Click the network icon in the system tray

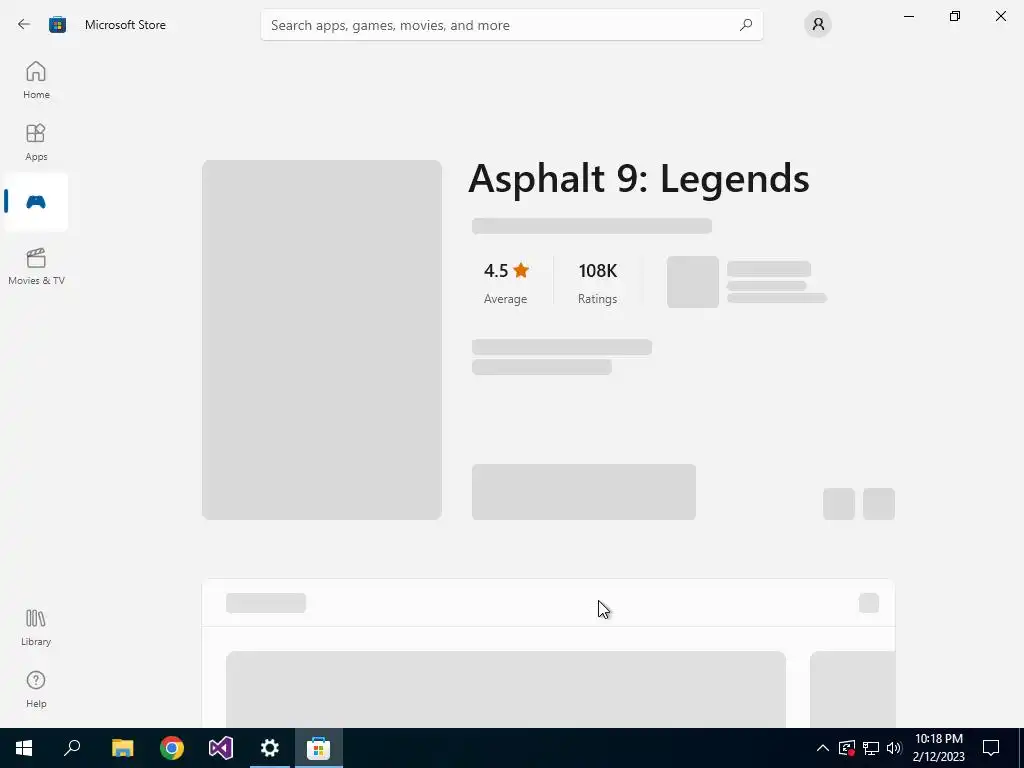(x=871, y=748)
